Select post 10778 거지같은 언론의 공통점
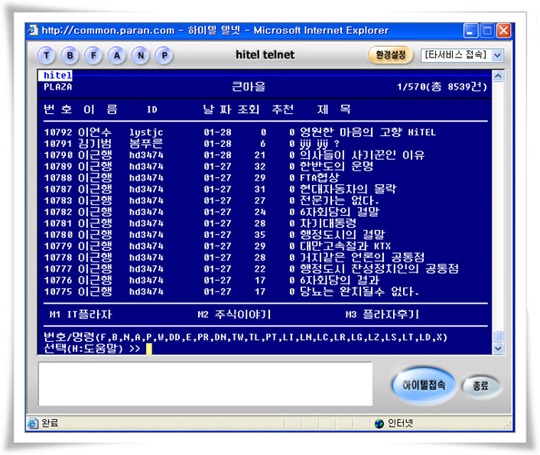Screen dimensions: 540x455 [x=234, y=257]
